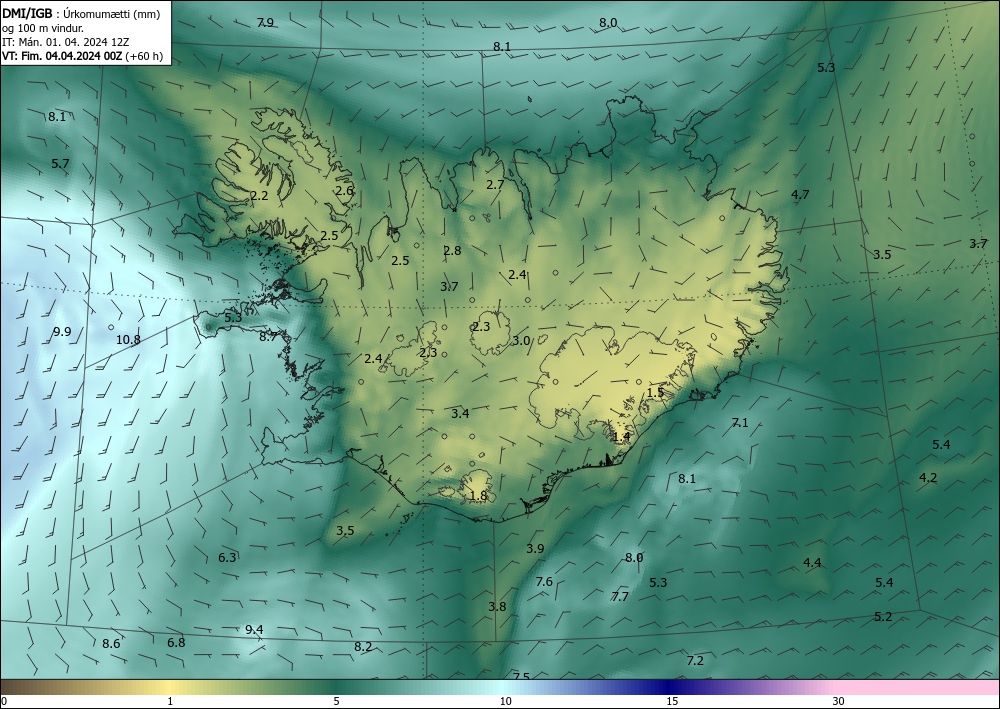This screenshot has height=709, width=1000.
Task: Click the 9.4 value in the southwest ocean
Action: [254, 630]
